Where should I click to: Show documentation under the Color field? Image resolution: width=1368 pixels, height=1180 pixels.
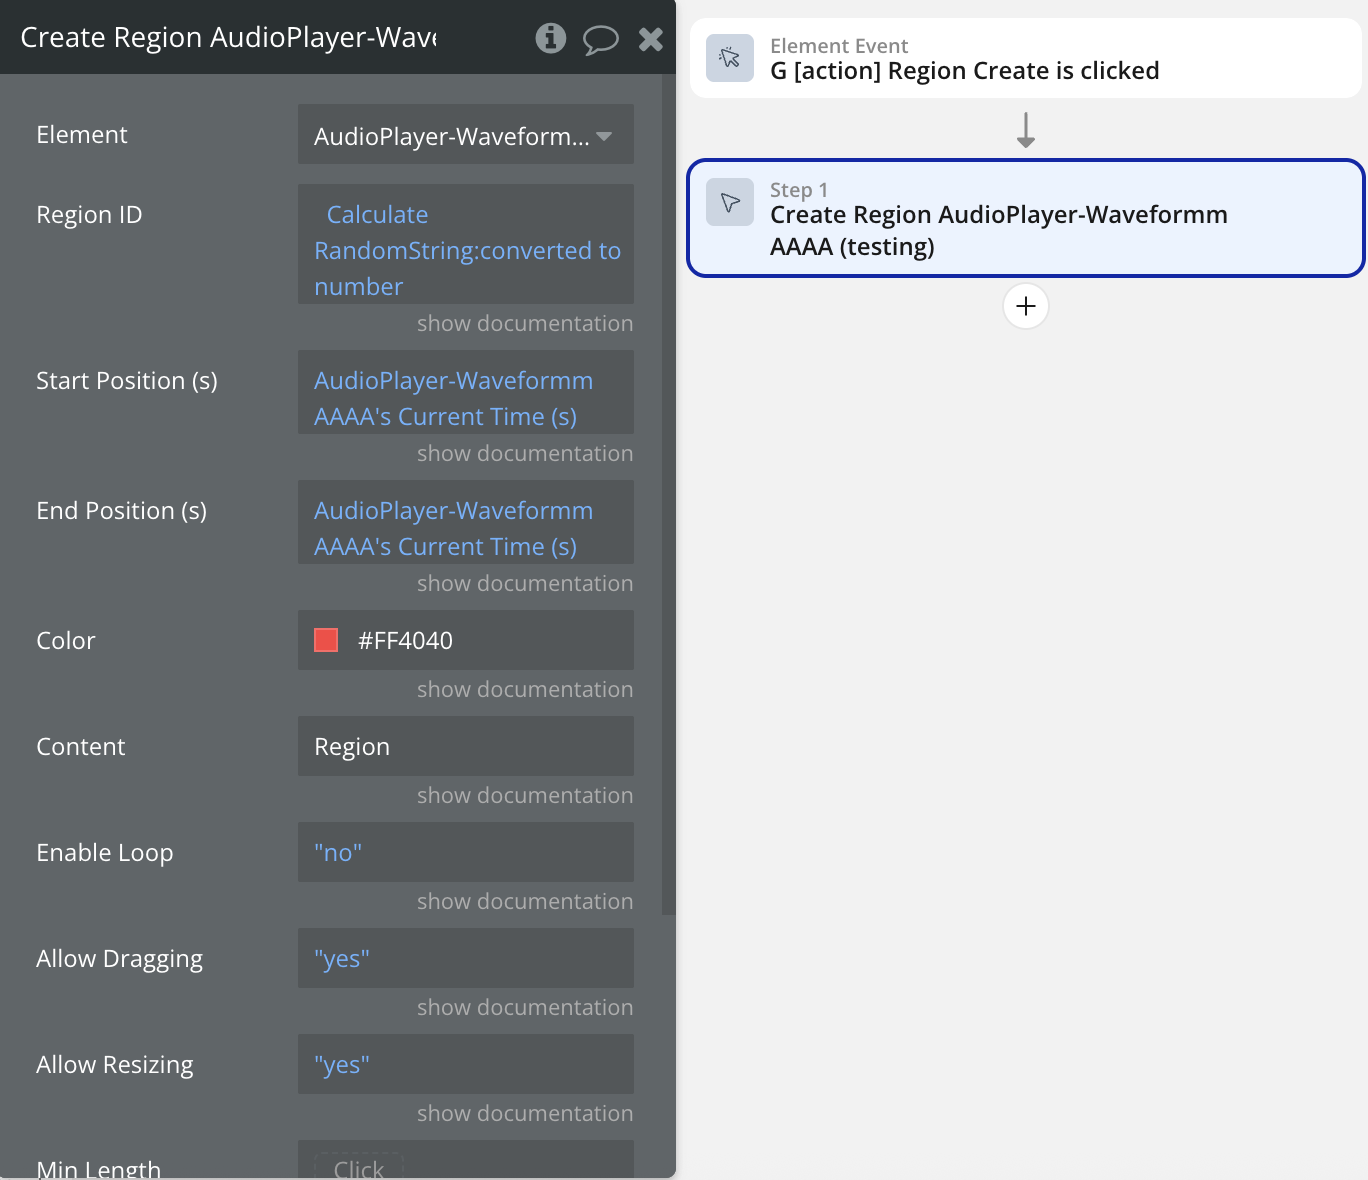[524, 689]
